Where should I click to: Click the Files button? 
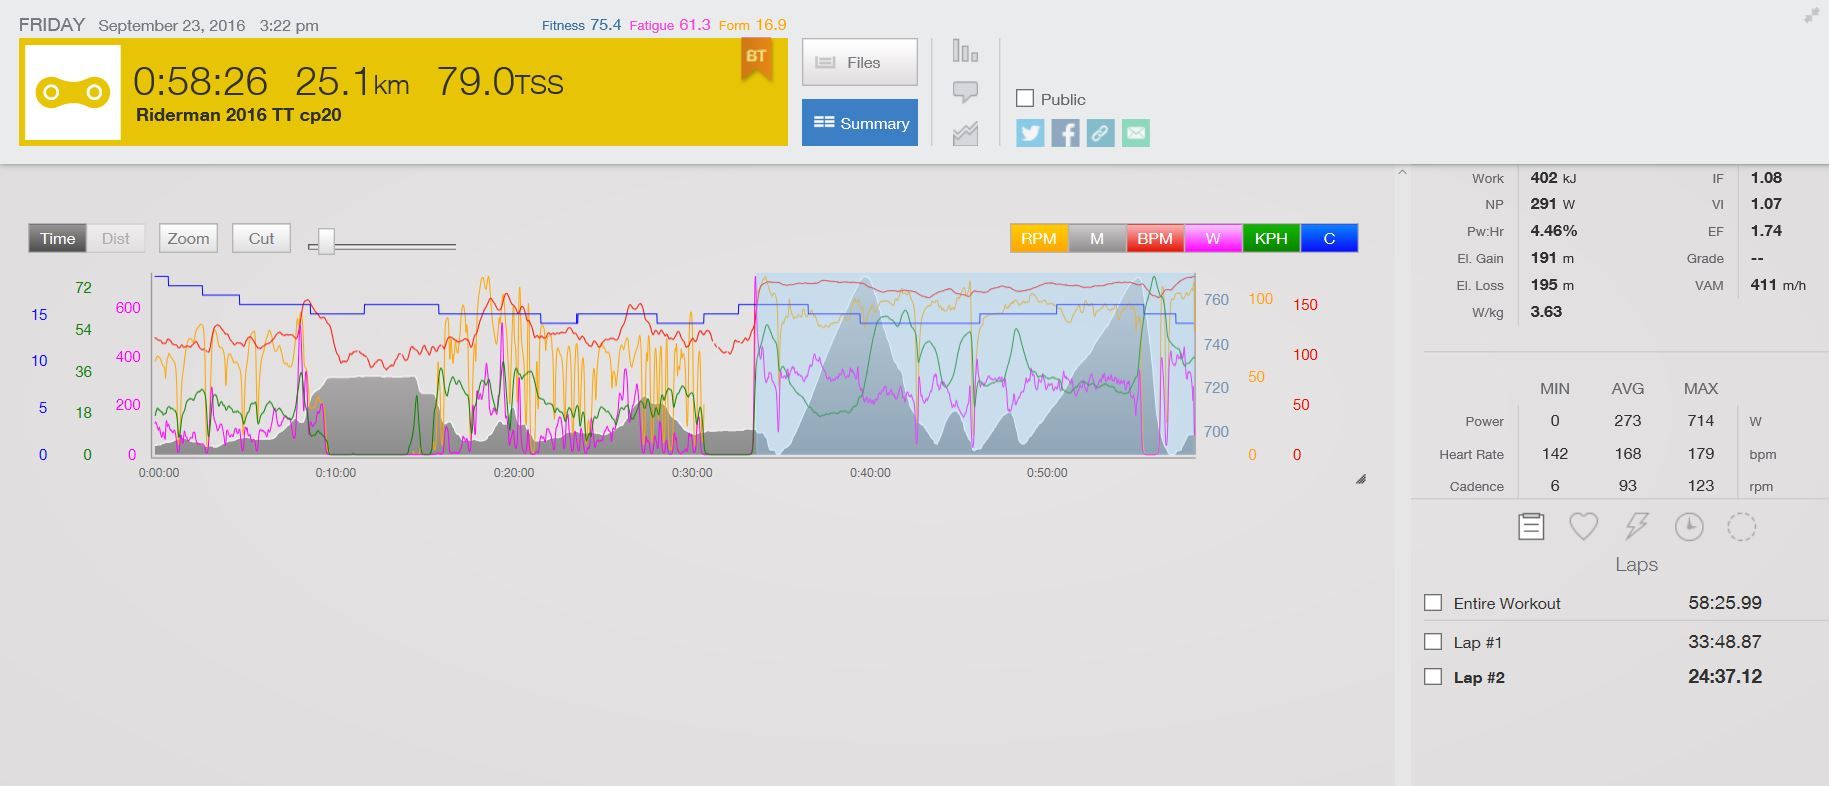[860, 62]
